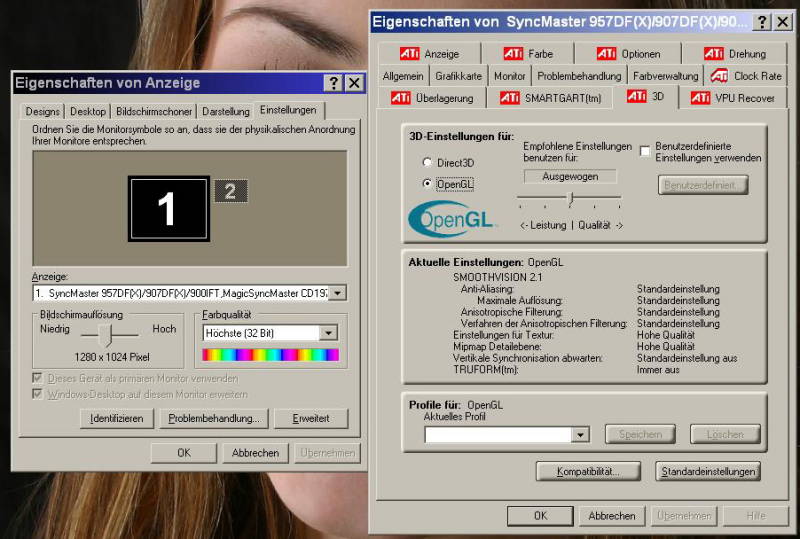800x539 pixels.
Task: Open the ATI Optionen tab
Action: point(628,54)
